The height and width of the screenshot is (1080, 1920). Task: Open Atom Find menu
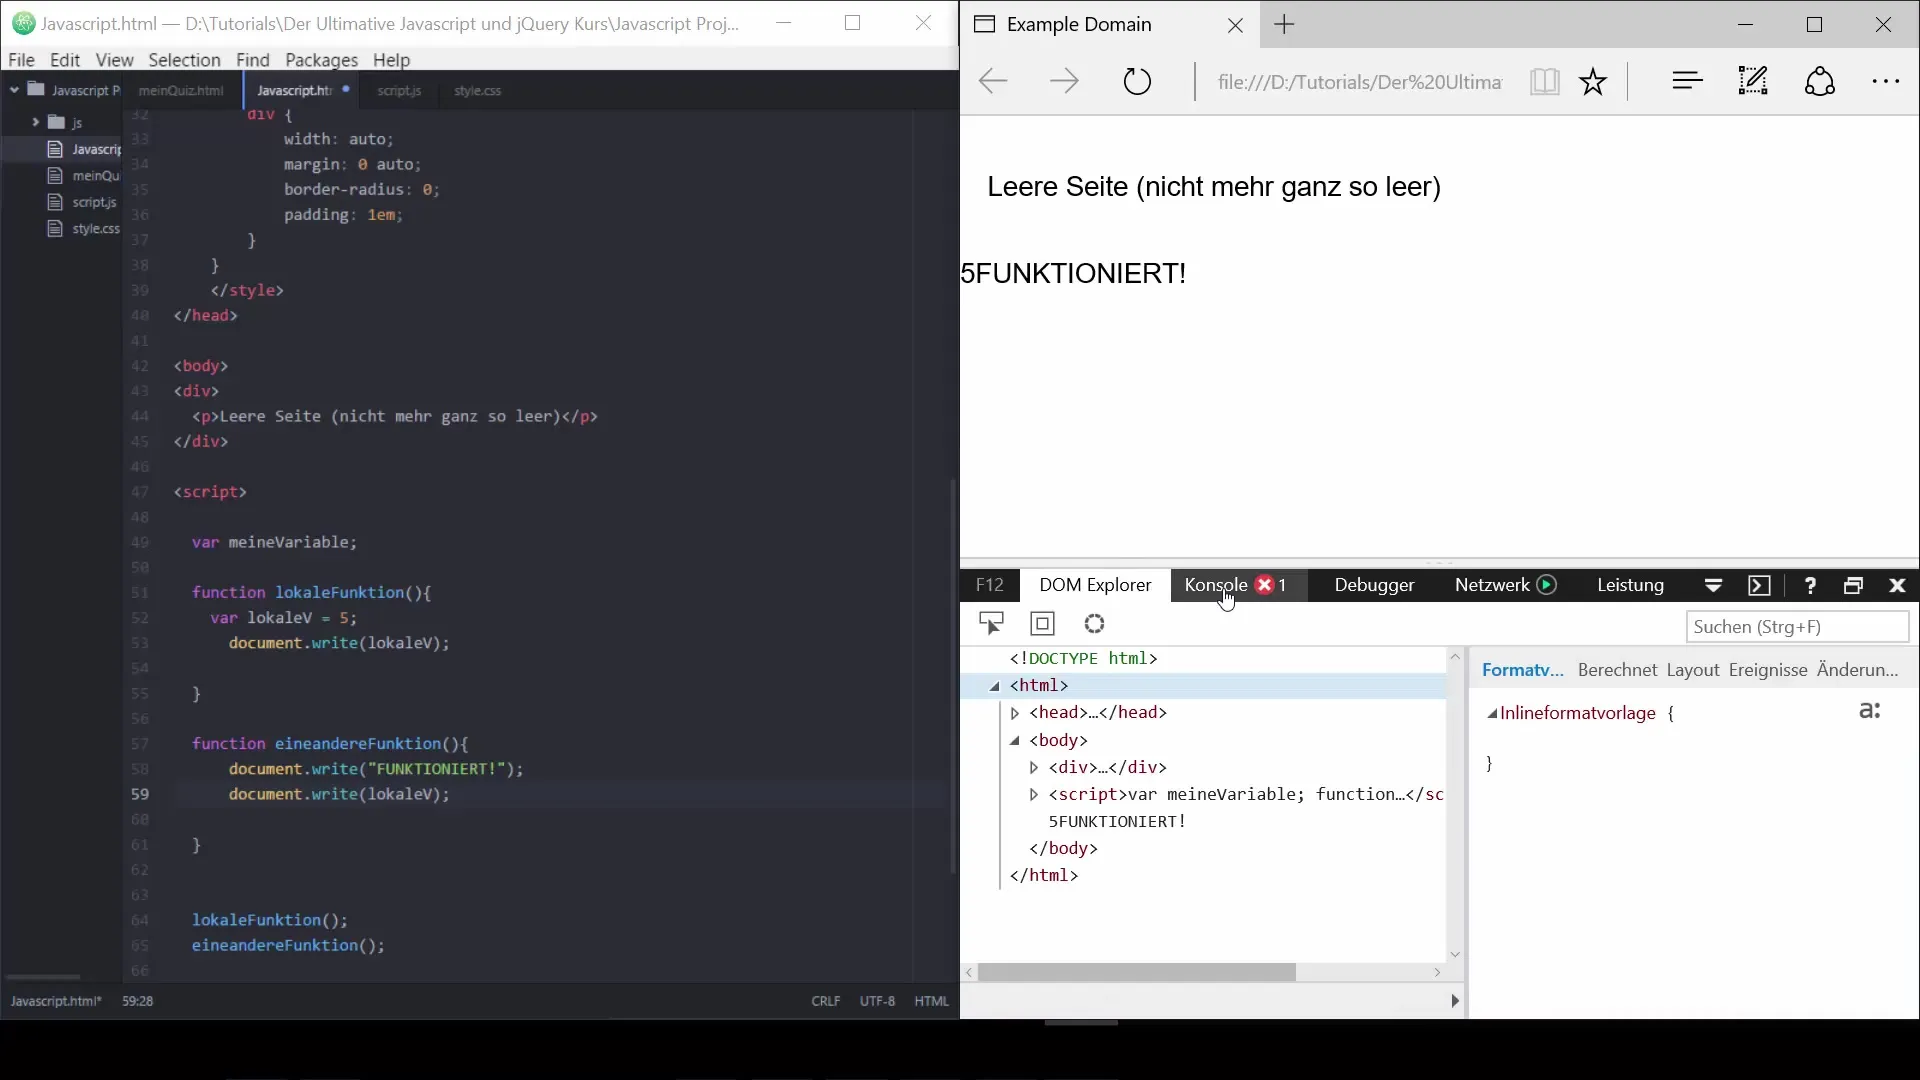point(253,60)
